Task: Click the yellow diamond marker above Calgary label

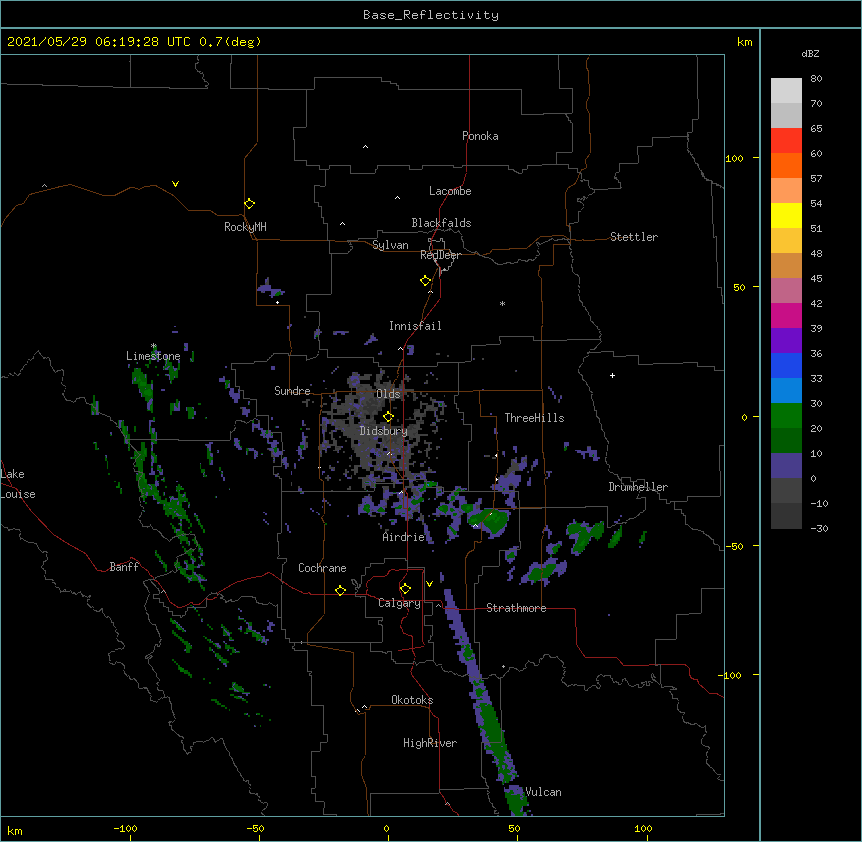Action: pos(405,589)
